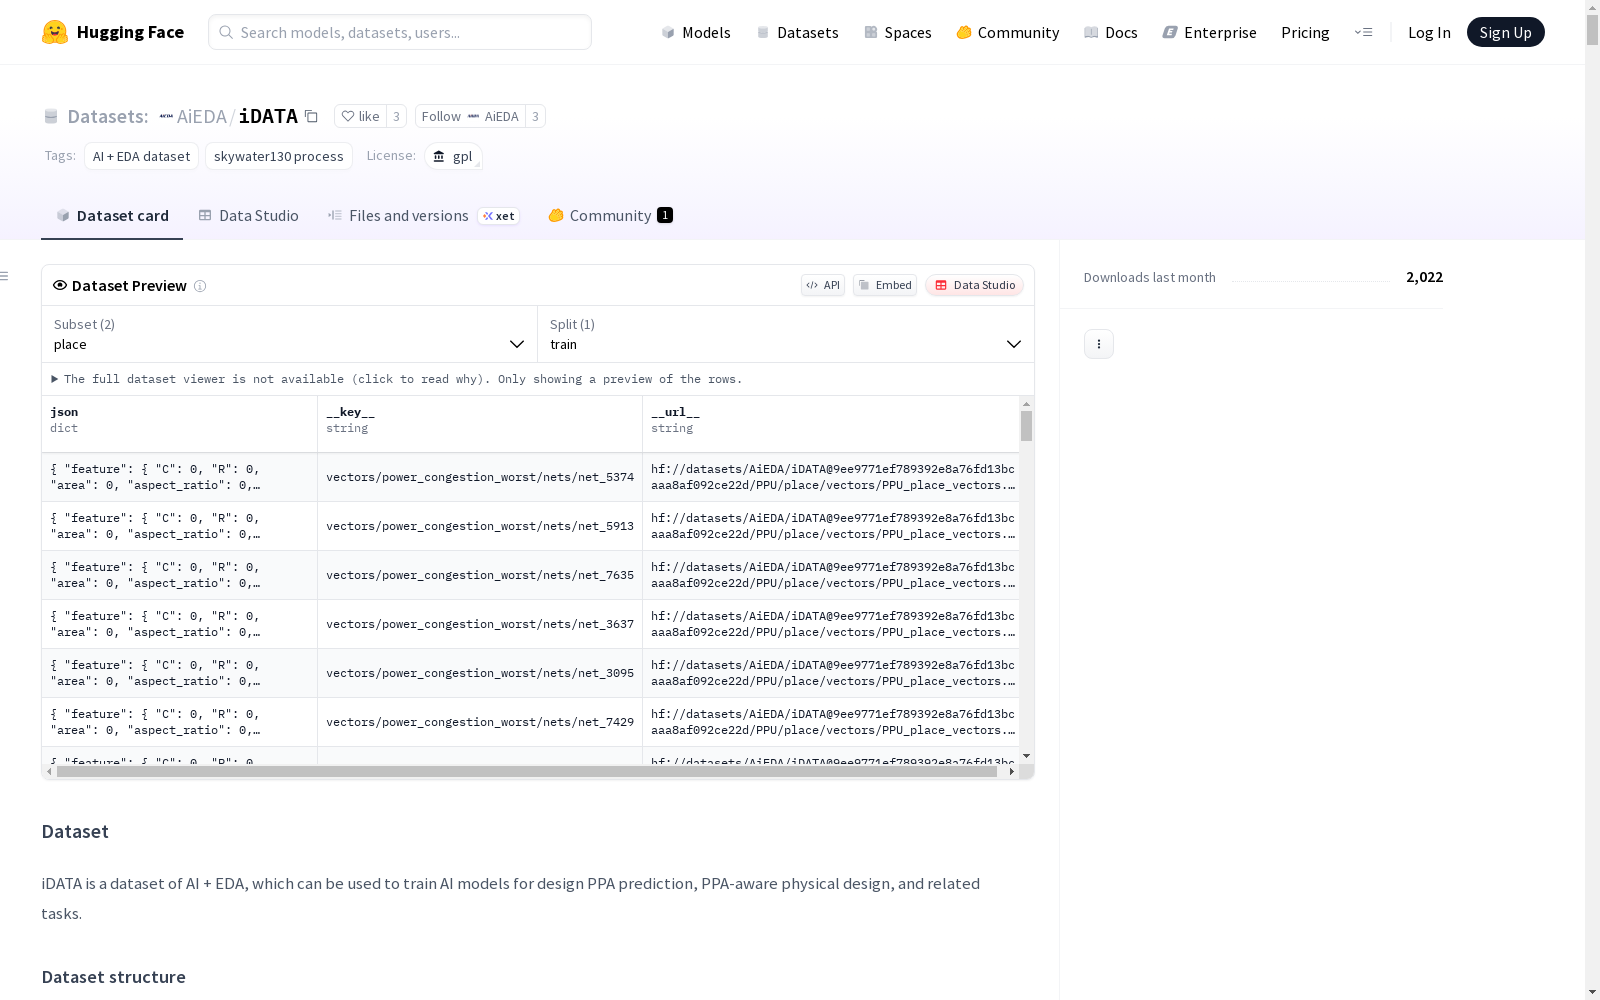This screenshot has height=1000, width=1600.
Task: Open the Enterprise page
Action: (x=1210, y=32)
